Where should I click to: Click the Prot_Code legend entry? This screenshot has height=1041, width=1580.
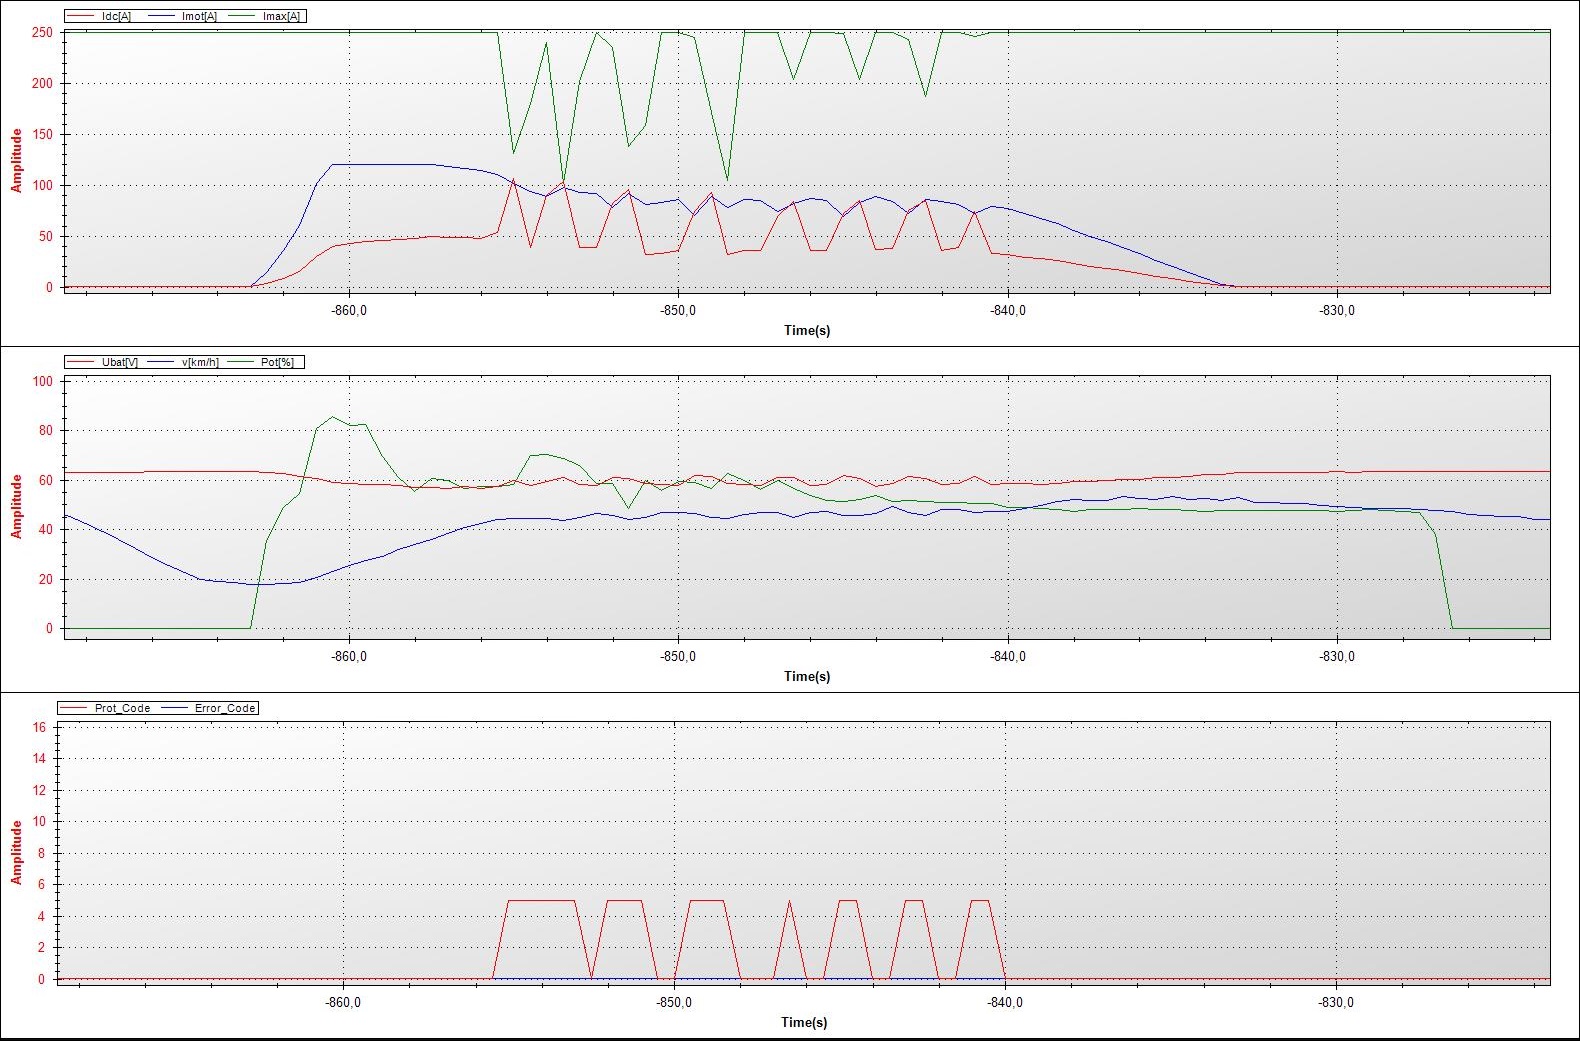coord(122,708)
